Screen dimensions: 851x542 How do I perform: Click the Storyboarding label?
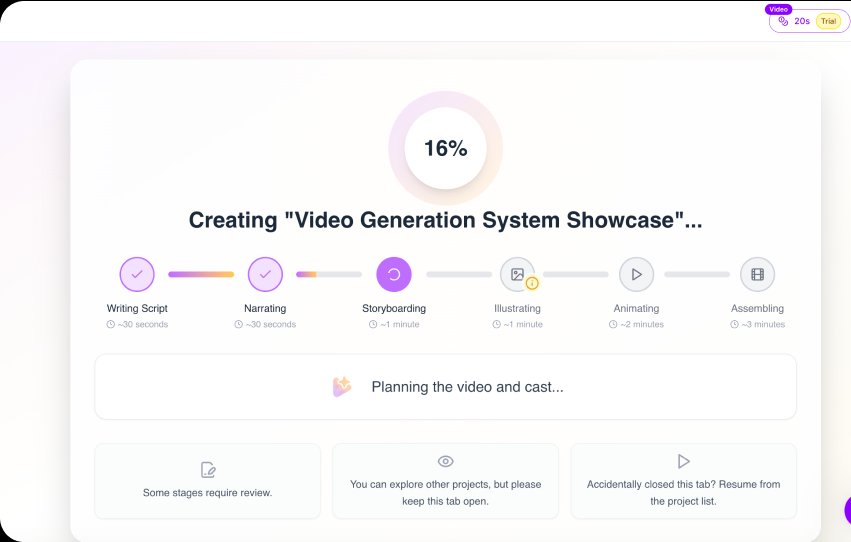(393, 308)
